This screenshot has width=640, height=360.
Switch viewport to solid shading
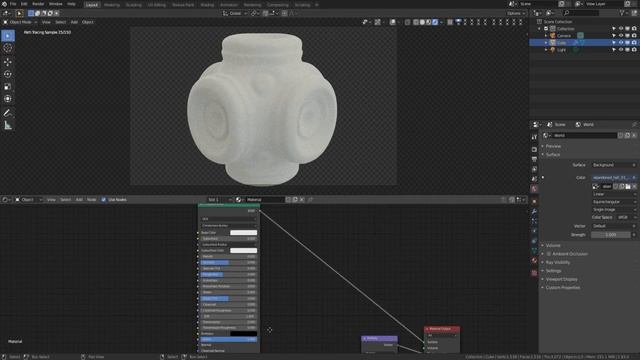coord(422,22)
